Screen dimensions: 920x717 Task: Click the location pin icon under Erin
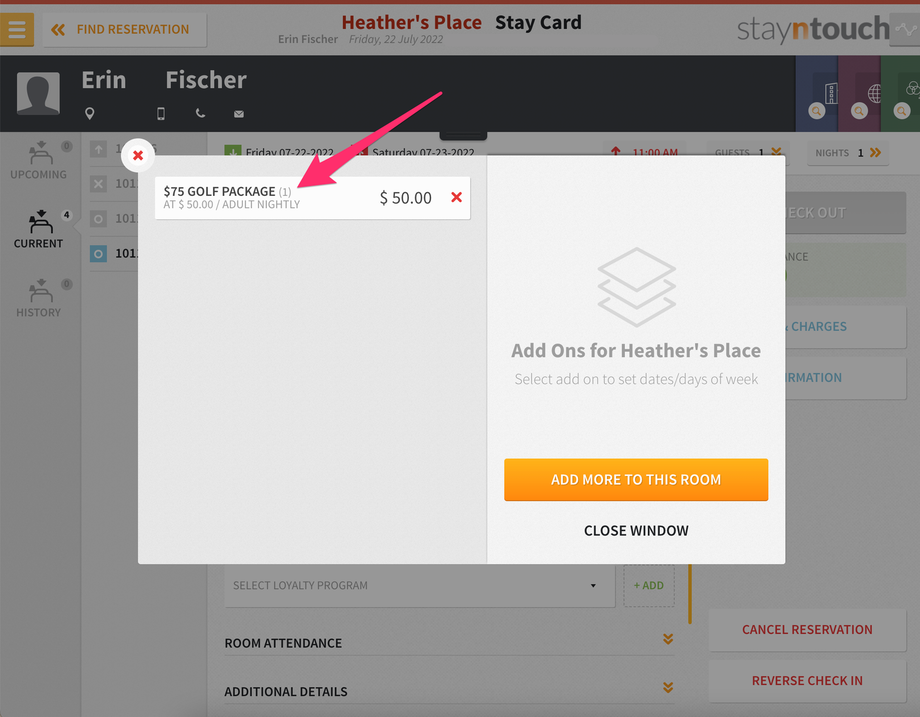pyautogui.click(x=89, y=113)
